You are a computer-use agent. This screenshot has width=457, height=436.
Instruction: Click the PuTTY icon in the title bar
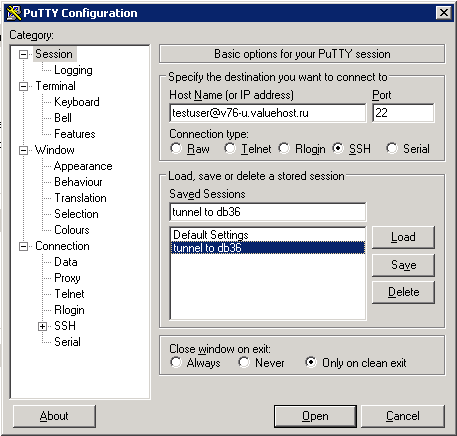point(14,13)
